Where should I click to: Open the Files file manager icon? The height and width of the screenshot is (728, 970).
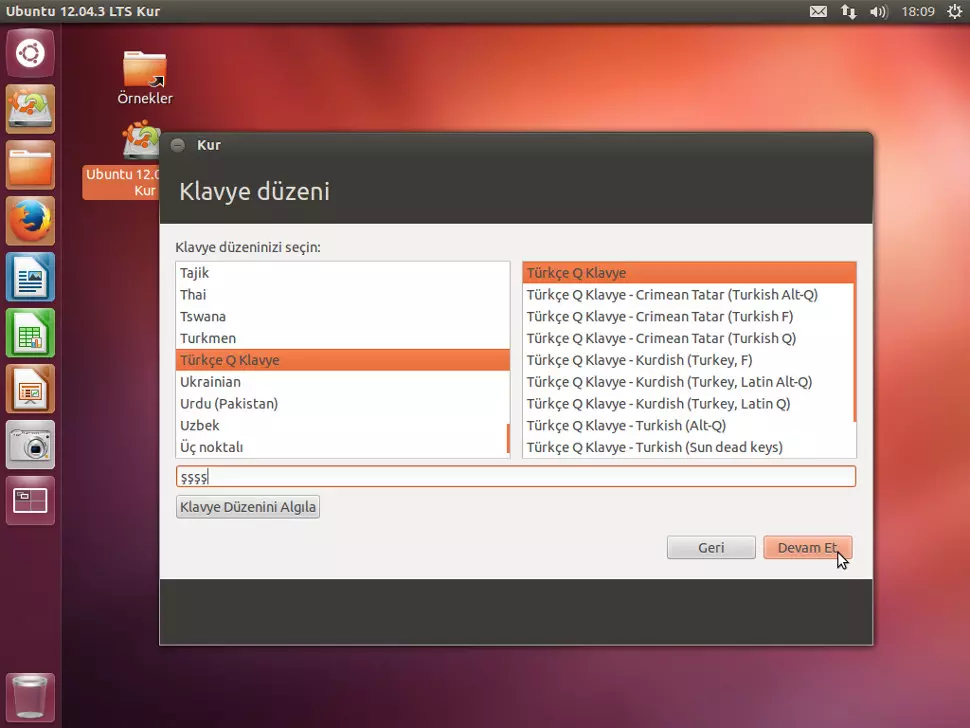click(x=30, y=165)
